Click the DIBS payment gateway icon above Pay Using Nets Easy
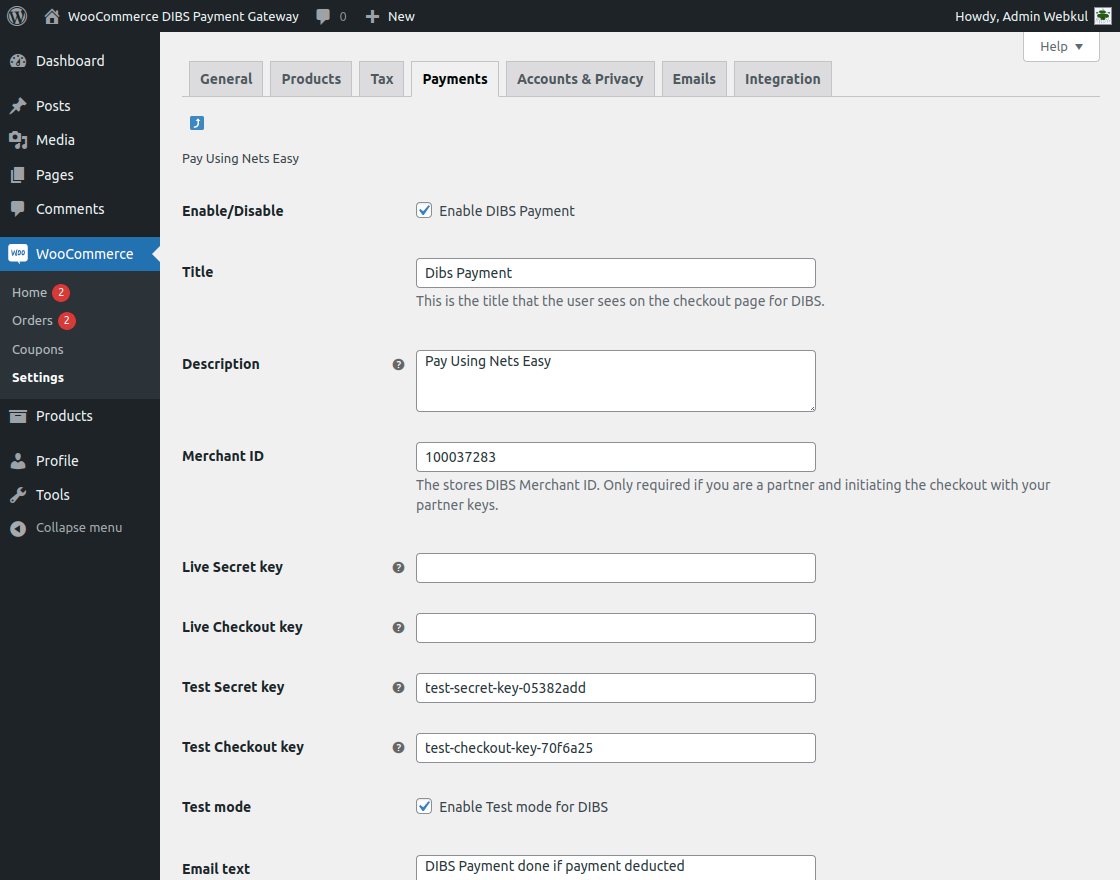Image resolution: width=1120 pixels, height=880 pixels. (x=196, y=122)
